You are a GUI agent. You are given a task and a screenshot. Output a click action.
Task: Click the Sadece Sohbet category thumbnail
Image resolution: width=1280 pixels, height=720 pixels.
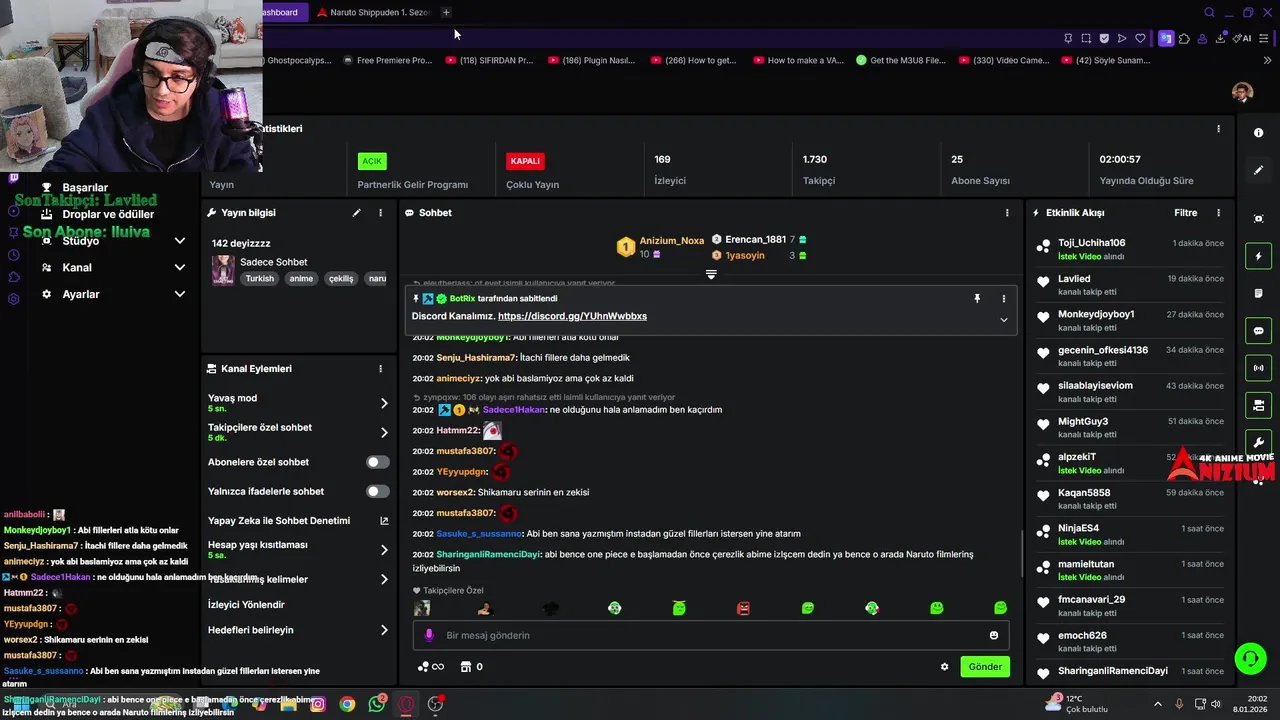223,270
